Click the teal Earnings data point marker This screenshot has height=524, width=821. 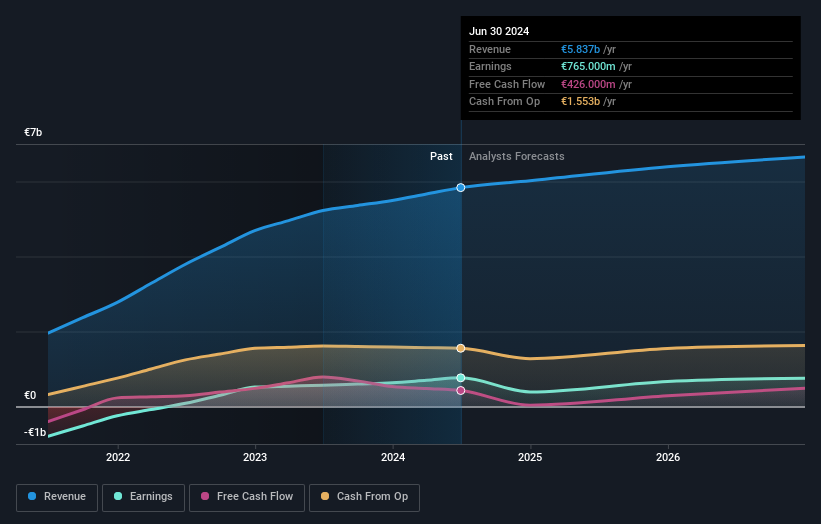(461, 377)
